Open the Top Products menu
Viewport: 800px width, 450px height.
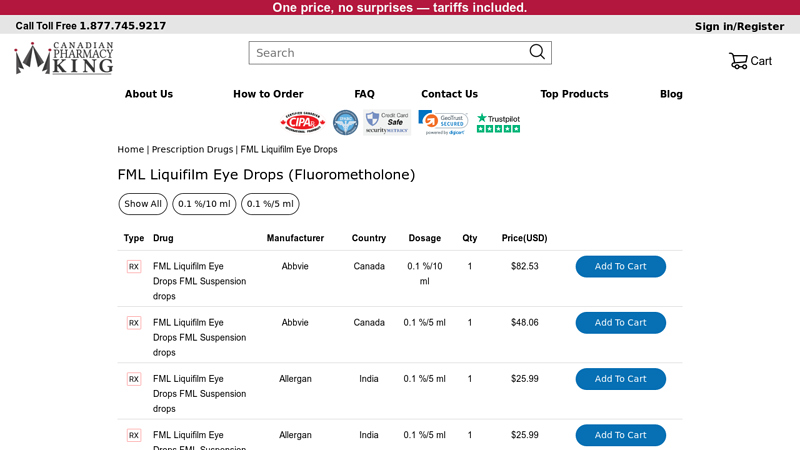[x=574, y=94]
